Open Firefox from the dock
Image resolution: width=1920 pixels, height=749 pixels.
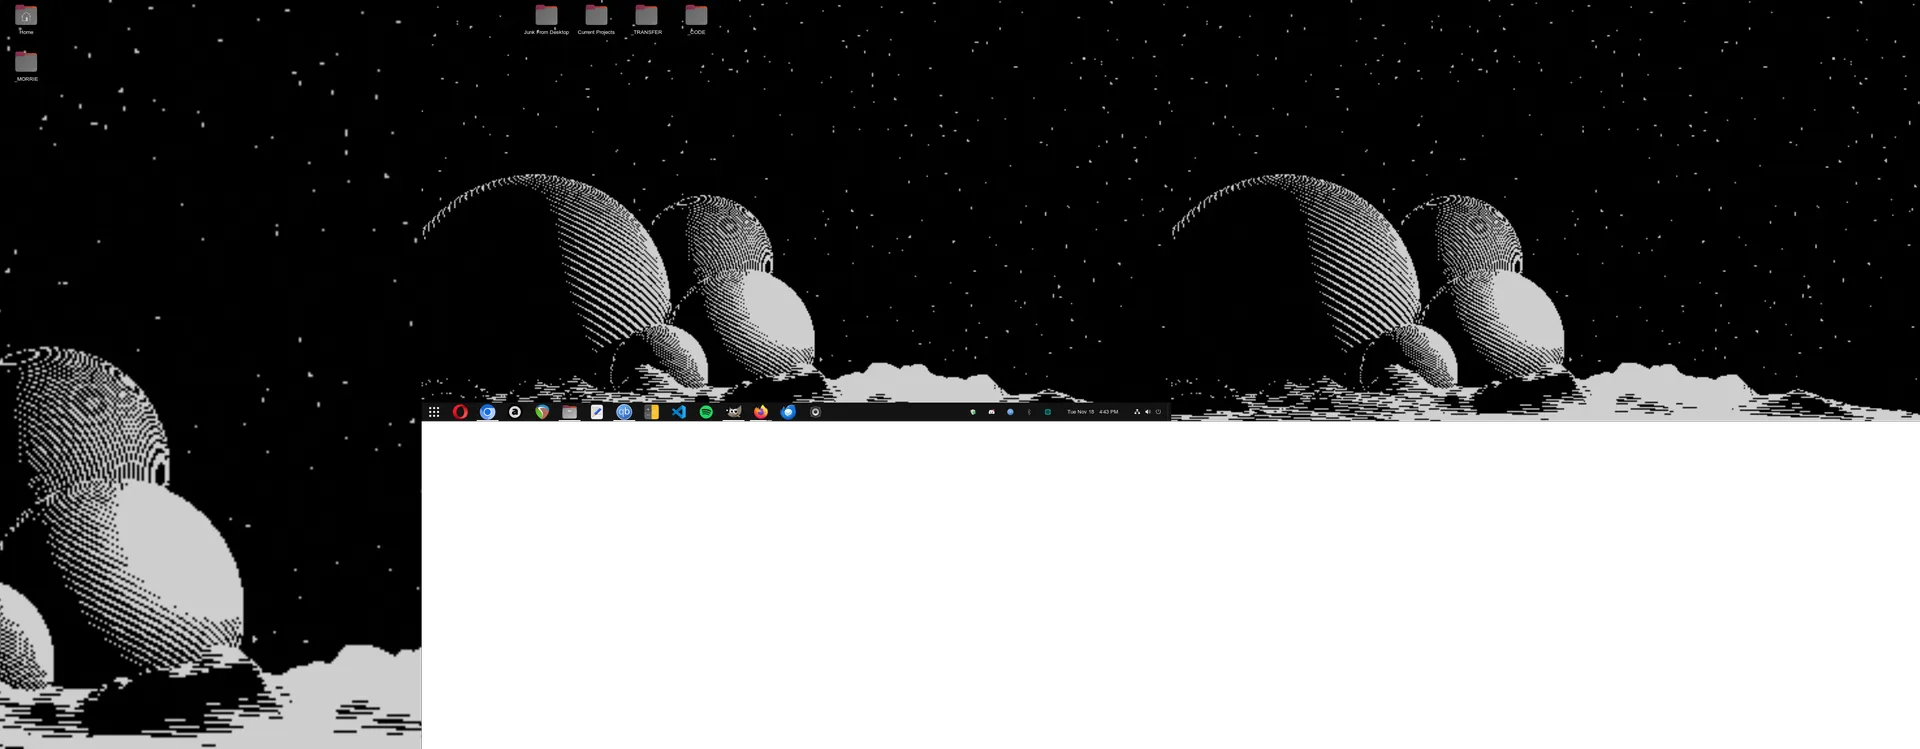pos(761,412)
